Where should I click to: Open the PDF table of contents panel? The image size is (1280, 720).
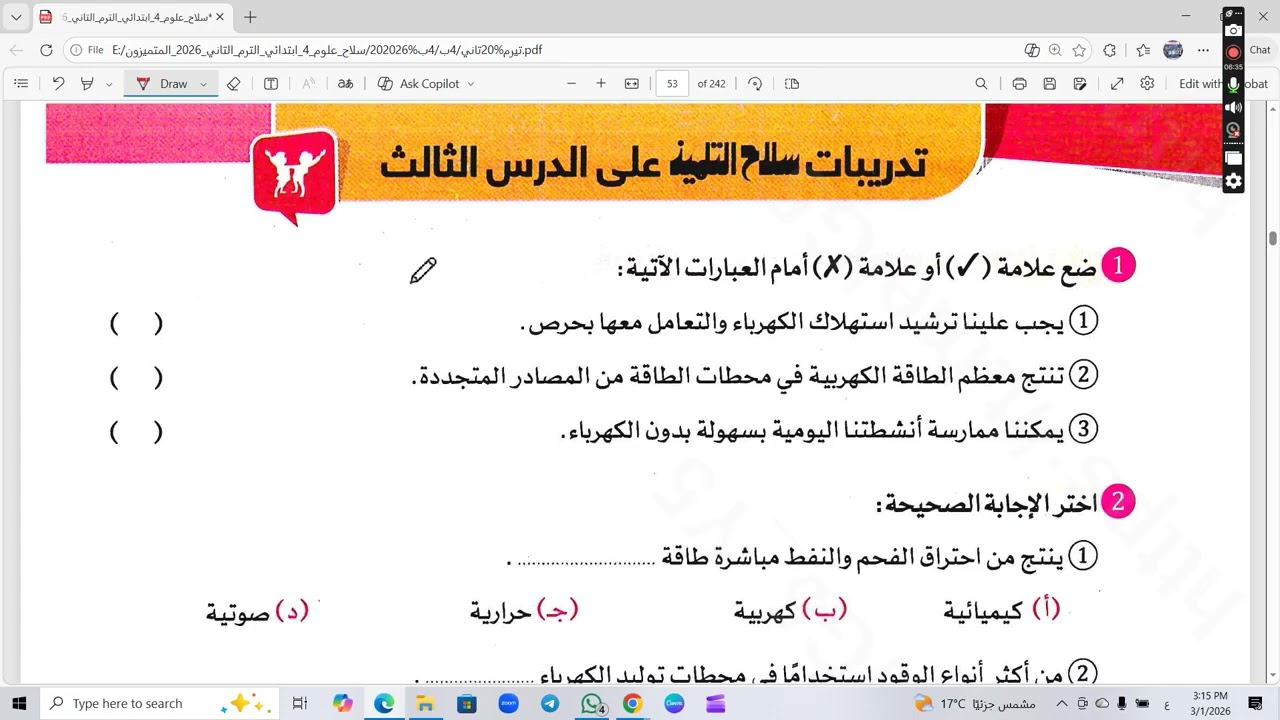pos(21,84)
